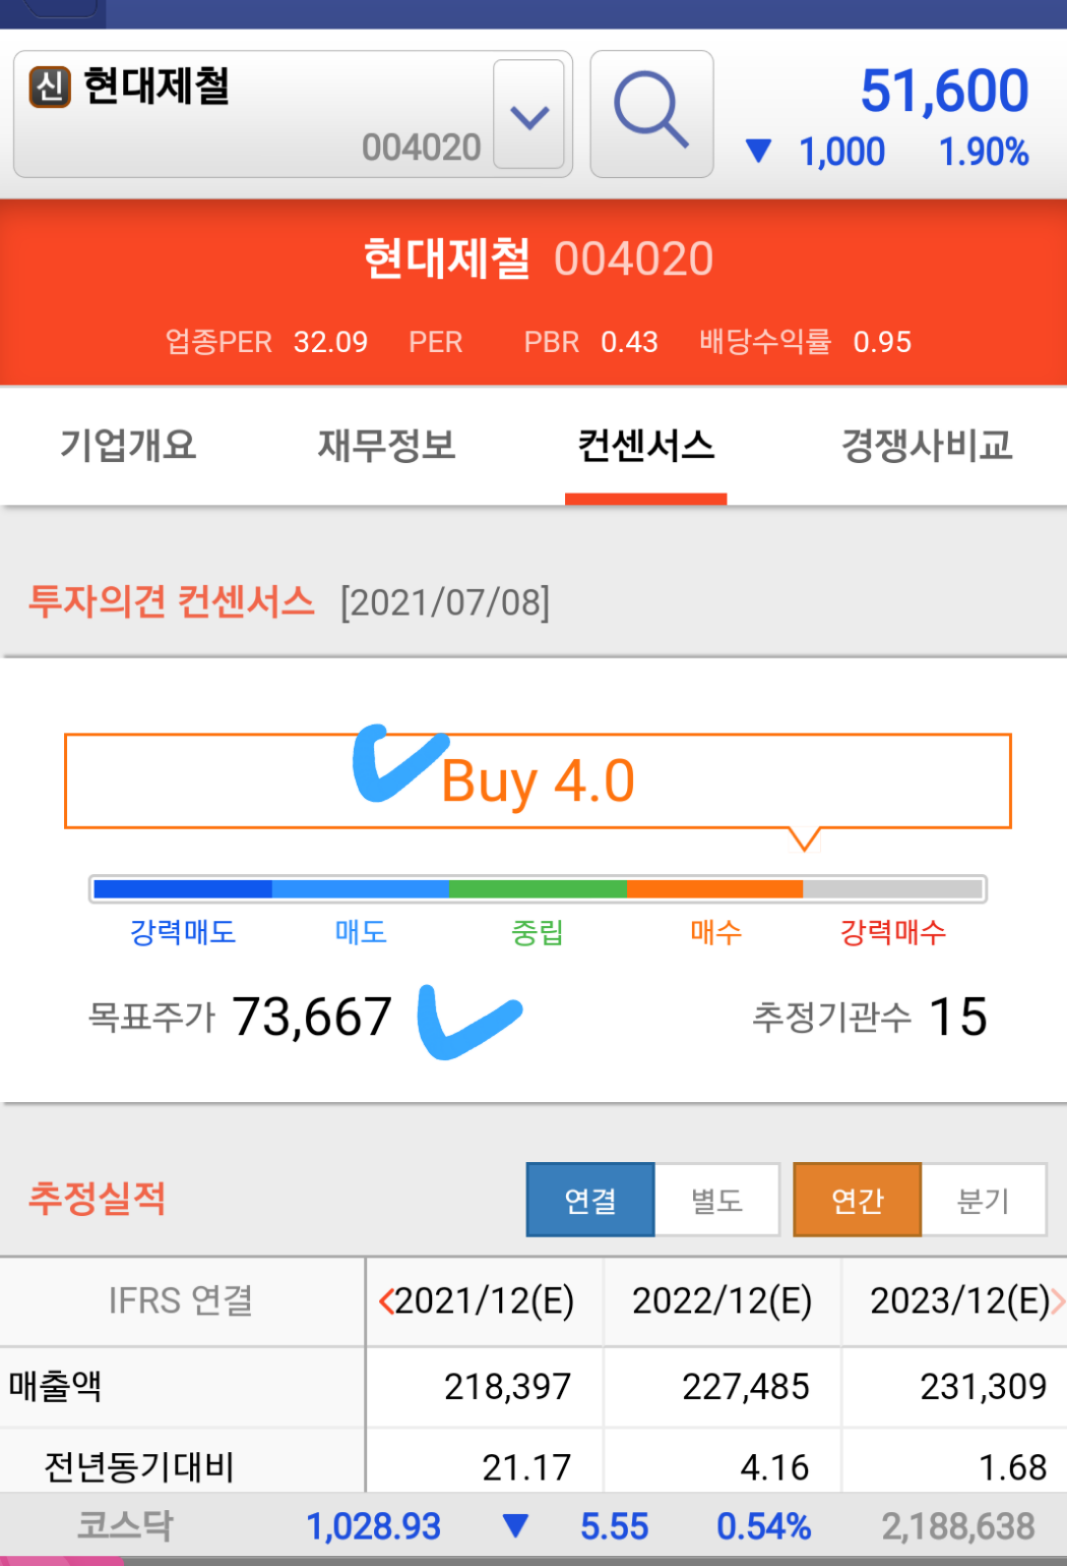
Task: Tap the left arrow before 2021/12(E)
Action: pyautogui.click(x=386, y=1301)
